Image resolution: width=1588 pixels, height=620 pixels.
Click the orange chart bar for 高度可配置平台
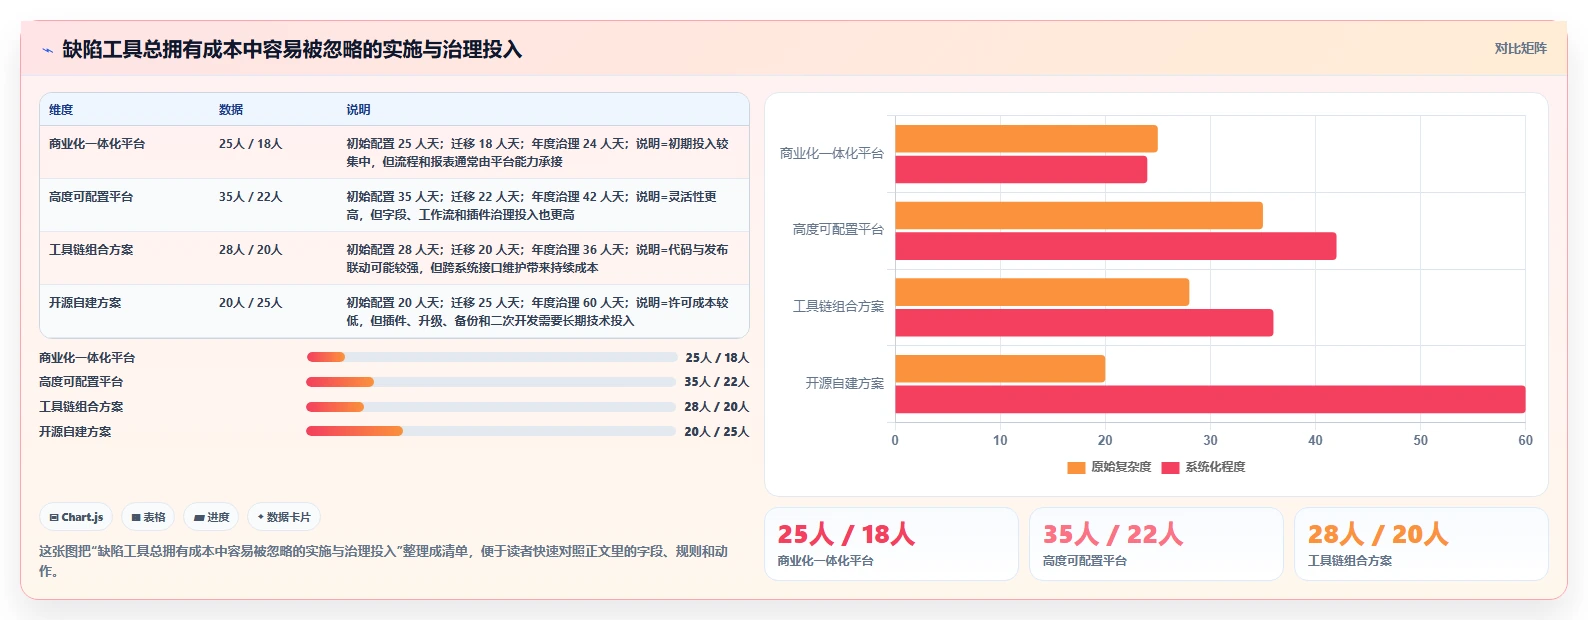click(1079, 215)
